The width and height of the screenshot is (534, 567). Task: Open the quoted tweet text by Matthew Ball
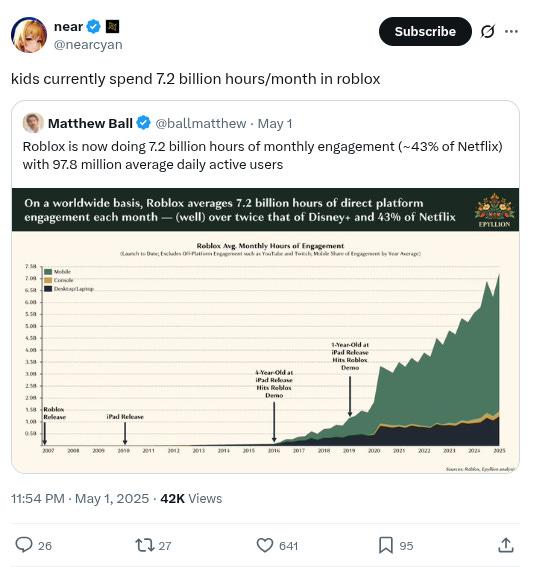262,155
